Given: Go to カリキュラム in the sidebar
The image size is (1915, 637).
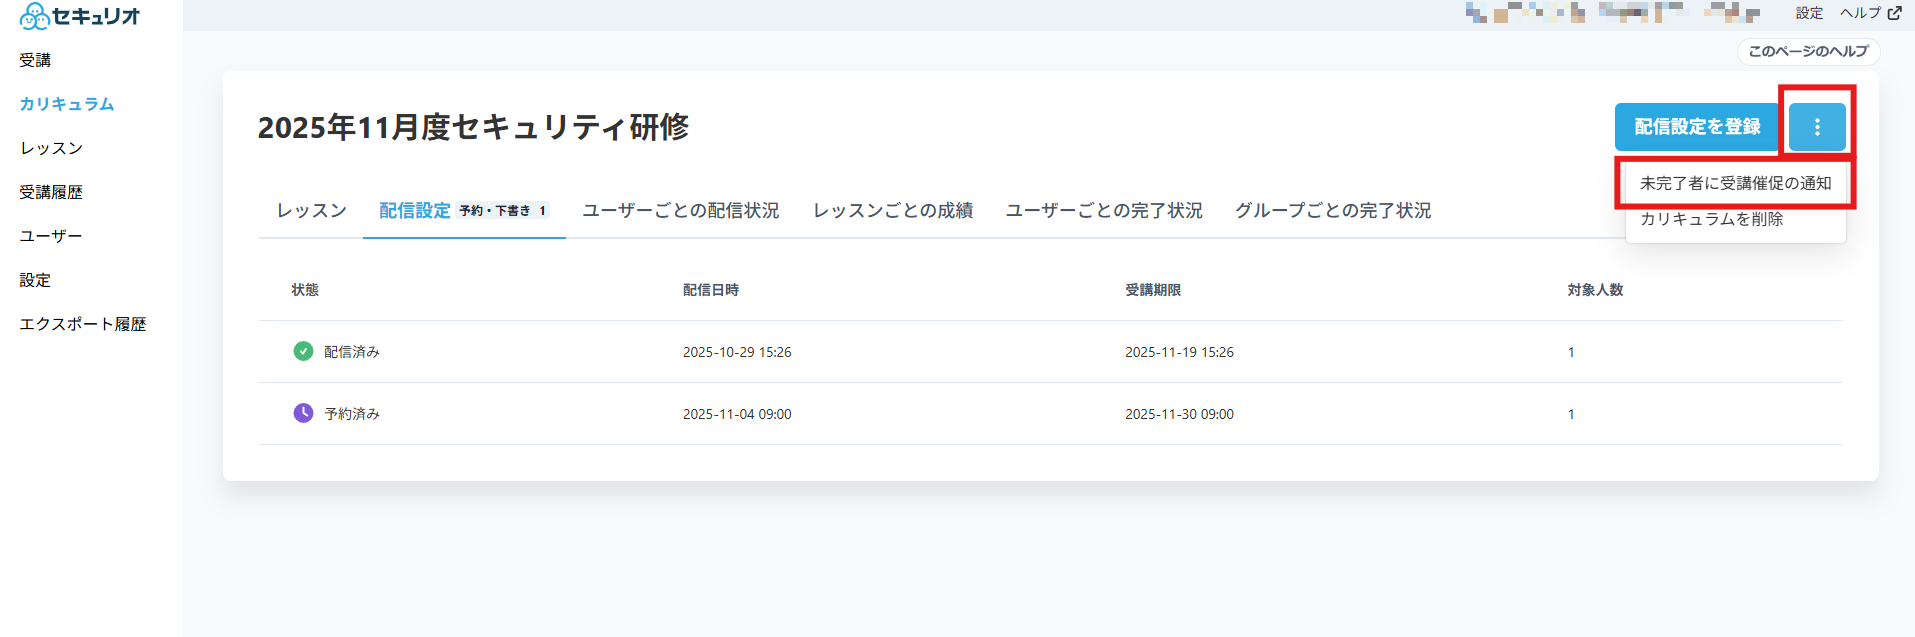Looking at the screenshot, I should point(67,104).
